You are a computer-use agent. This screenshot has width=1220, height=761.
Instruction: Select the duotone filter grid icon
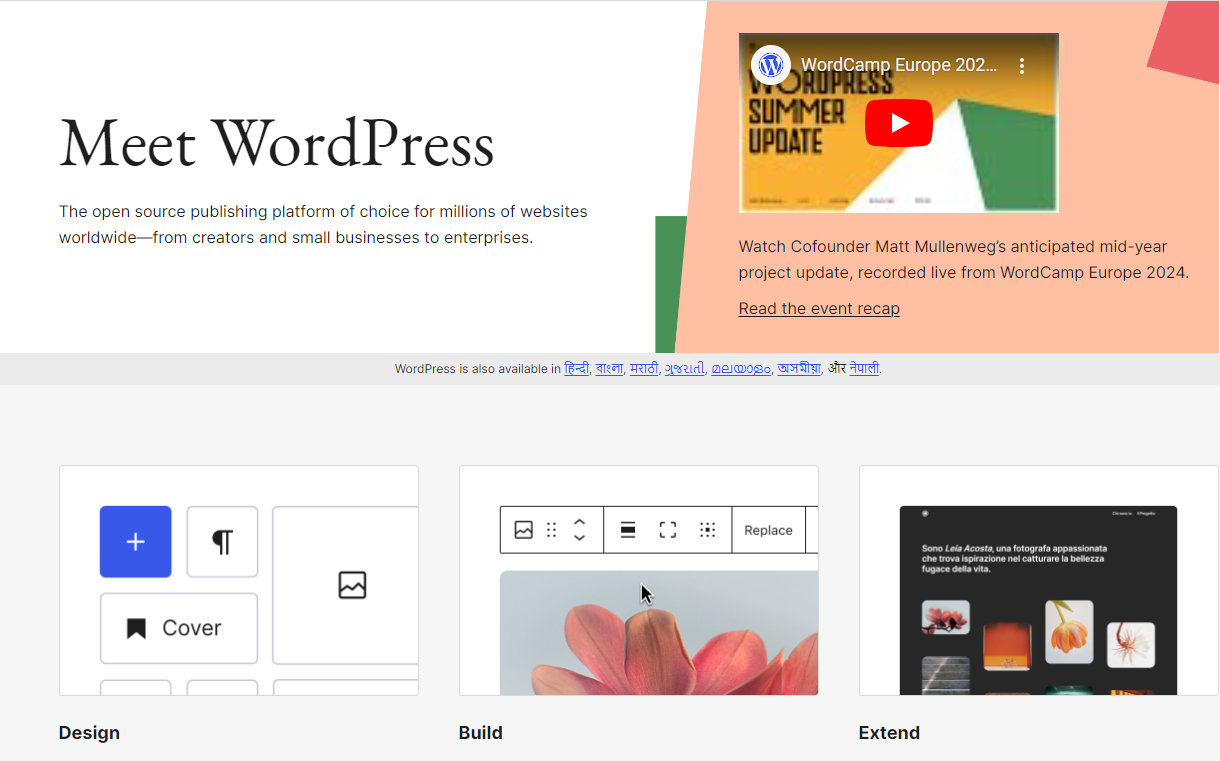(x=708, y=529)
